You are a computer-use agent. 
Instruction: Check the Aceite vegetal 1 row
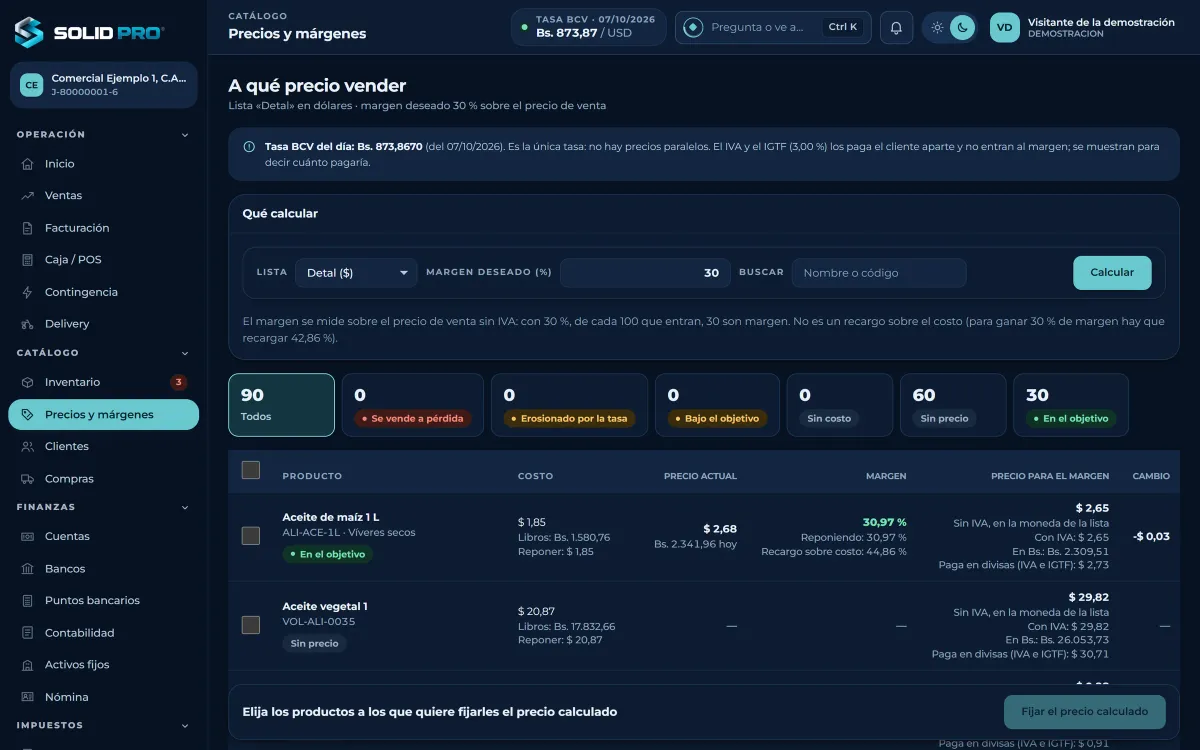251,625
